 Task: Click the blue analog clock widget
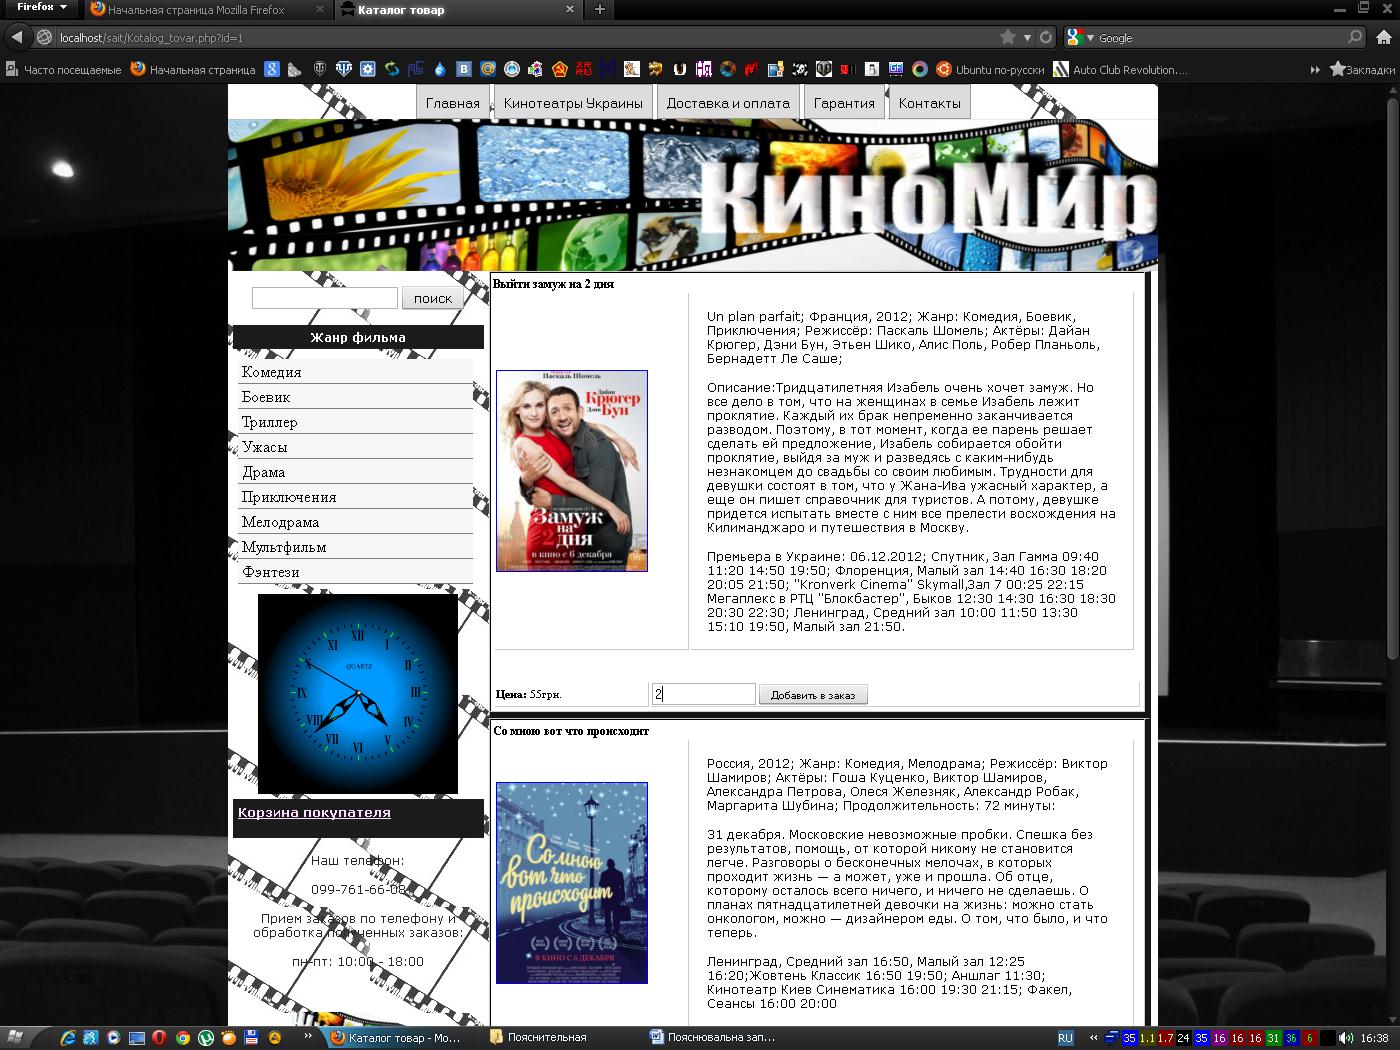(x=358, y=694)
